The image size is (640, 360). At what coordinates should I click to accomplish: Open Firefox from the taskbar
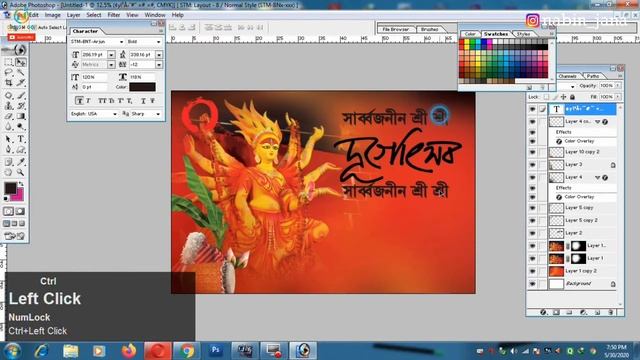[129, 351]
